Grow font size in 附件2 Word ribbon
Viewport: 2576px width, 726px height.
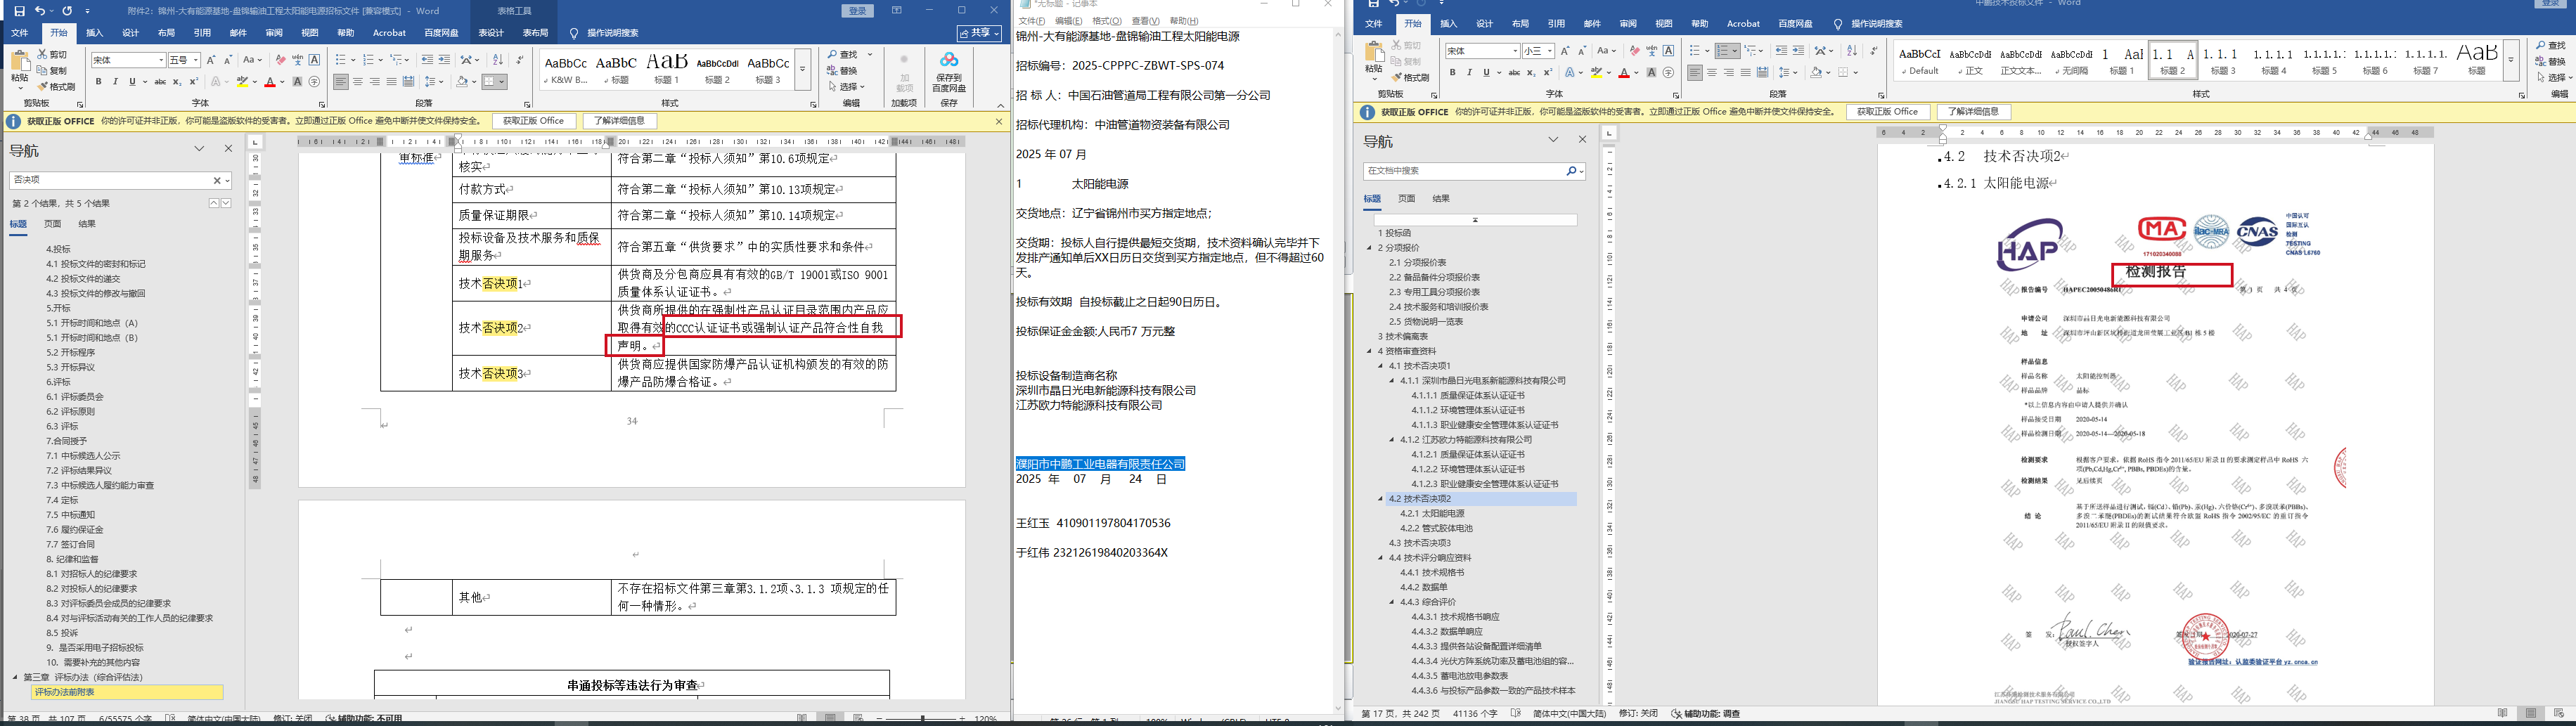coord(211,60)
